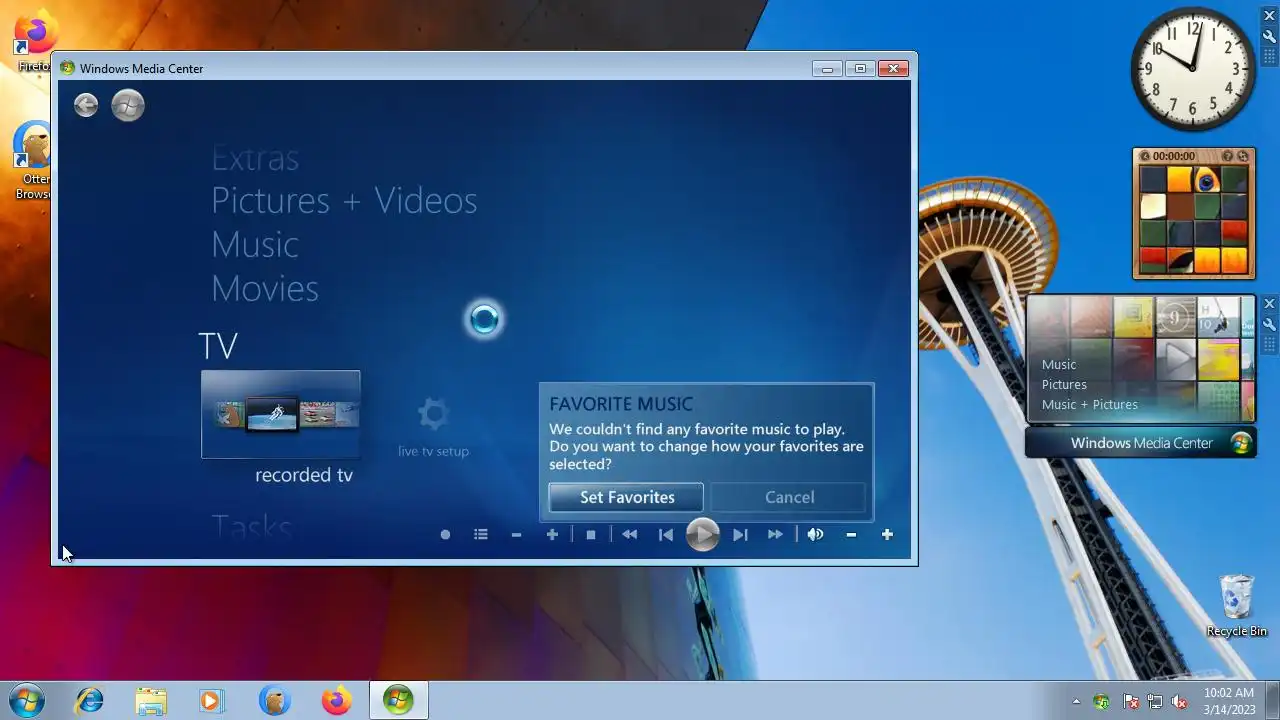Image resolution: width=1280 pixels, height=720 pixels.
Task: Click the Show desktop strip at taskbar end
Action: (1273, 701)
